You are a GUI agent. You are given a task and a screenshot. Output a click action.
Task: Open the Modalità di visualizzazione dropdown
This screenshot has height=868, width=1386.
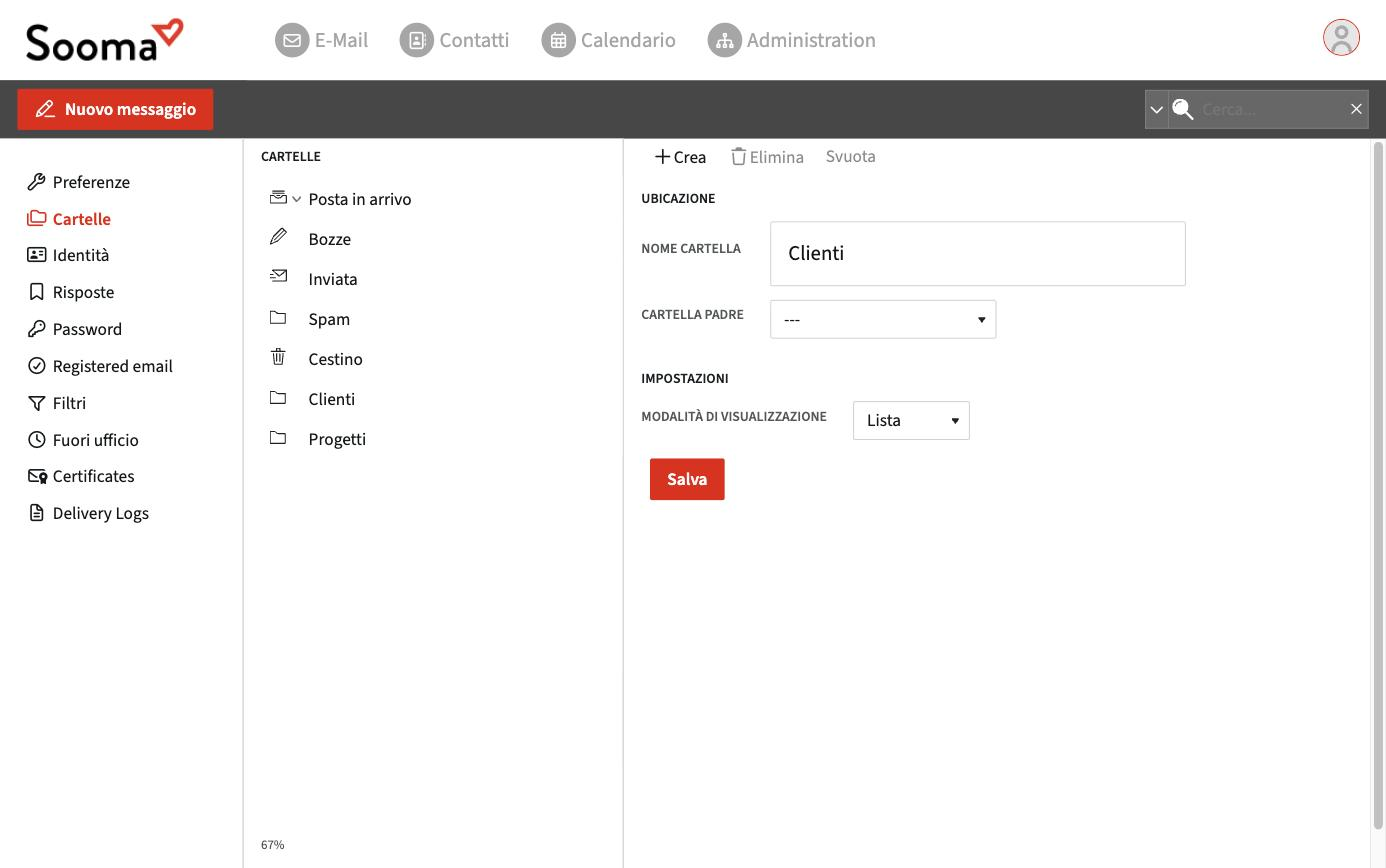(x=911, y=420)
